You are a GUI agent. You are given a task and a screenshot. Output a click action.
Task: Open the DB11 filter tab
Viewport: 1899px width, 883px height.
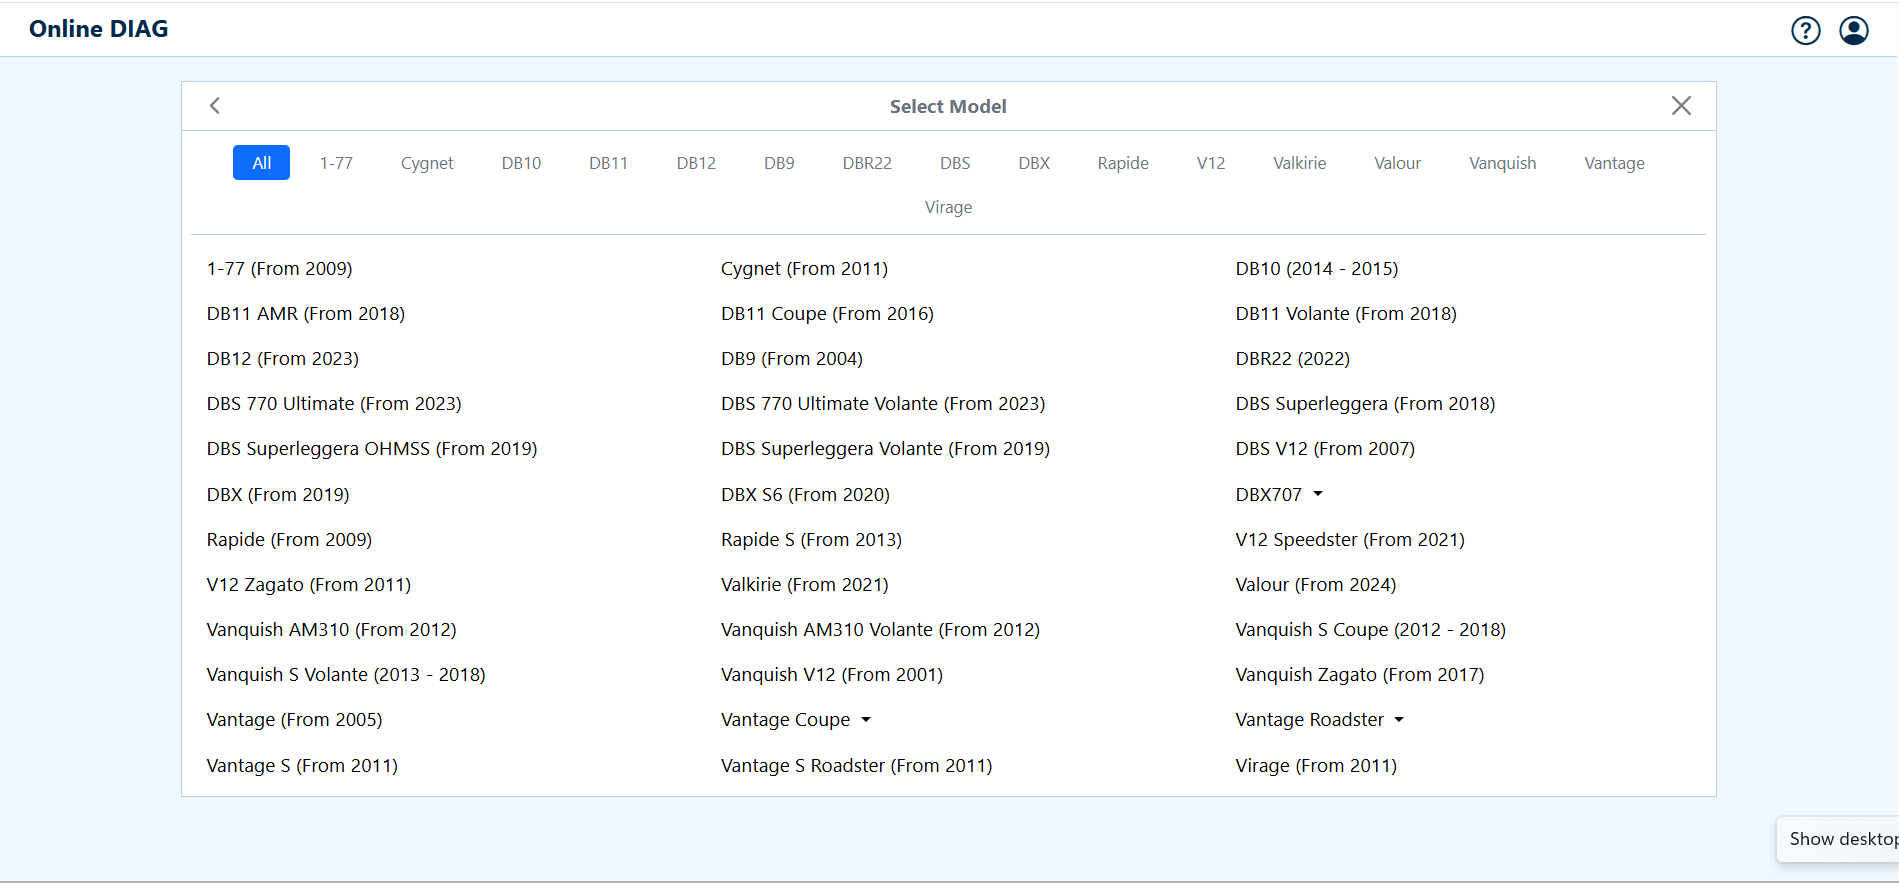608,163
